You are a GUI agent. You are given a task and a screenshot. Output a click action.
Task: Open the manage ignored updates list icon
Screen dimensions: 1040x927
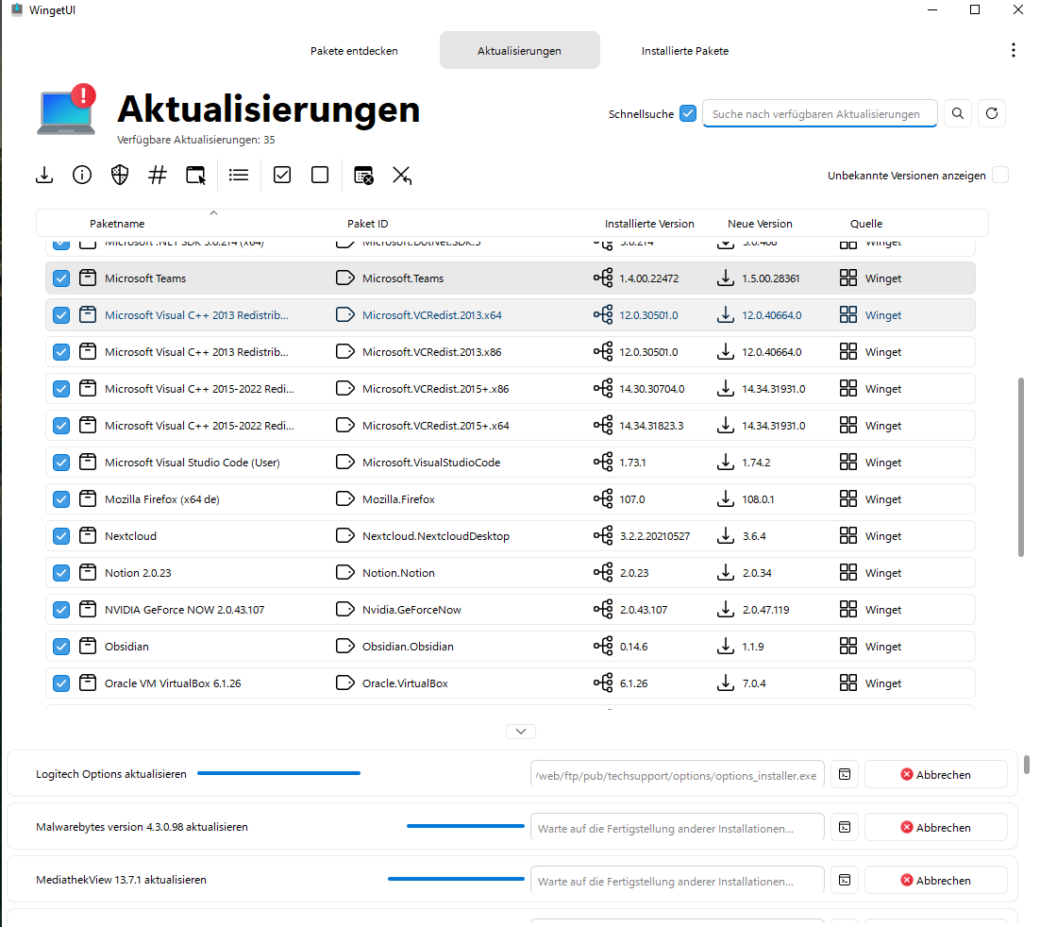238,175
